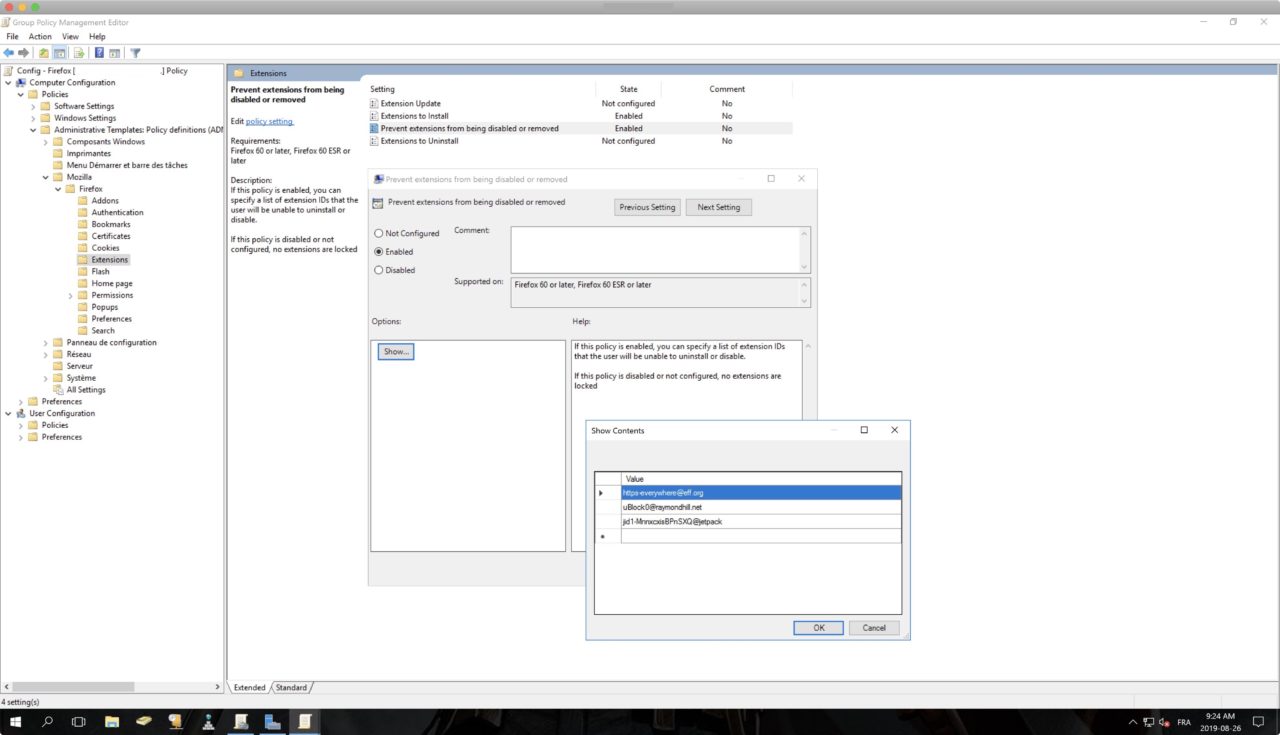
Task: Toggle the Show/Hide Console Tree toolbar icon
Action: [60, 53]
